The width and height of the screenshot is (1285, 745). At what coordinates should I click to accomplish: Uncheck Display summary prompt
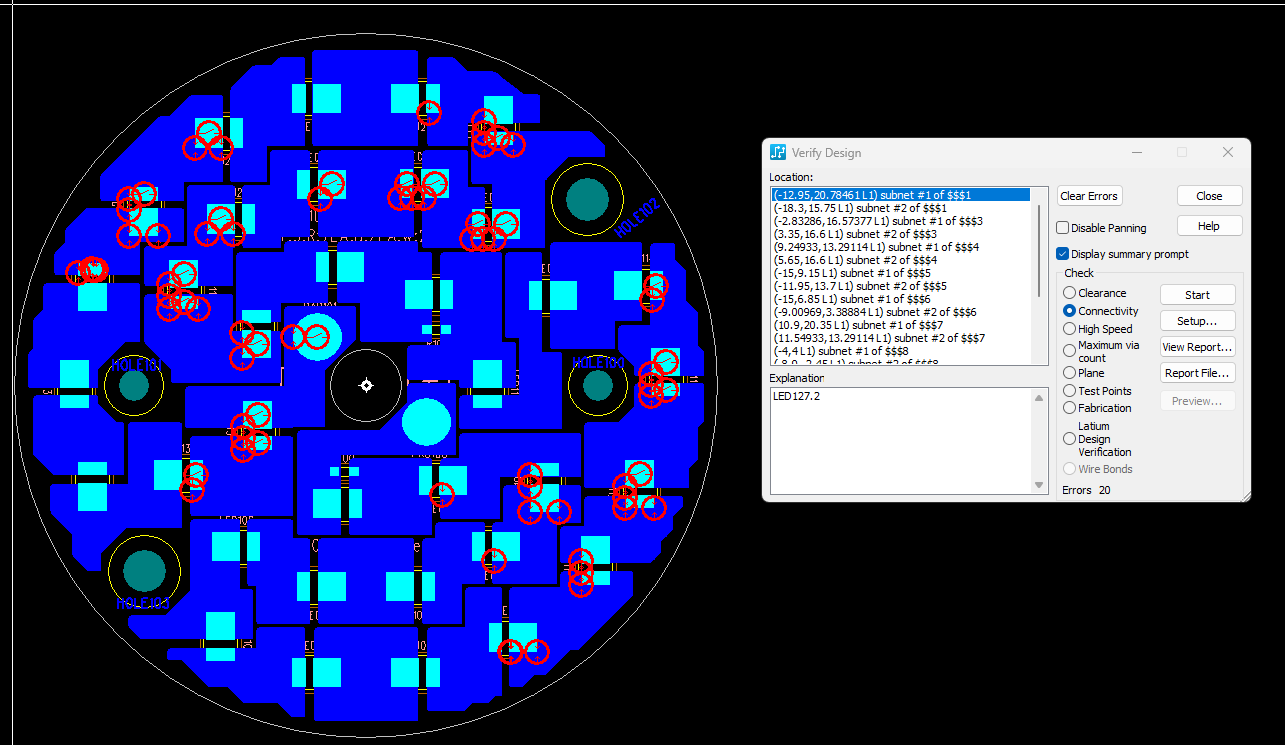tap(1063, 254)
